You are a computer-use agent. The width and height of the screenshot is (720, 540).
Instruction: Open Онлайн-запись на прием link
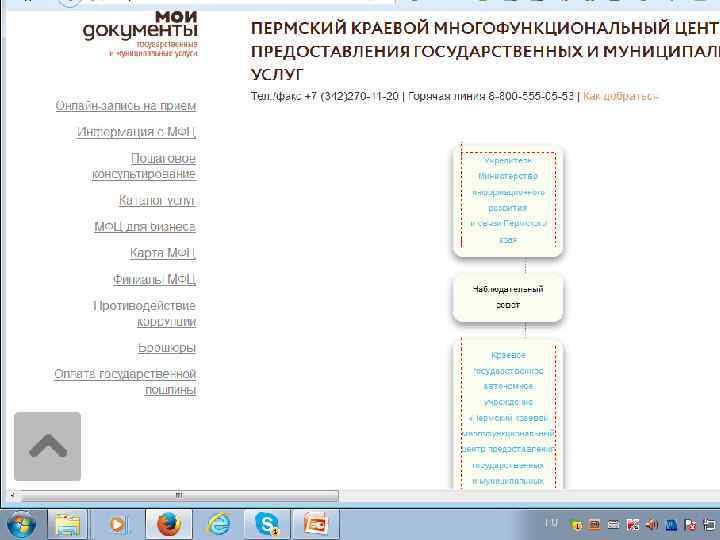126,106
